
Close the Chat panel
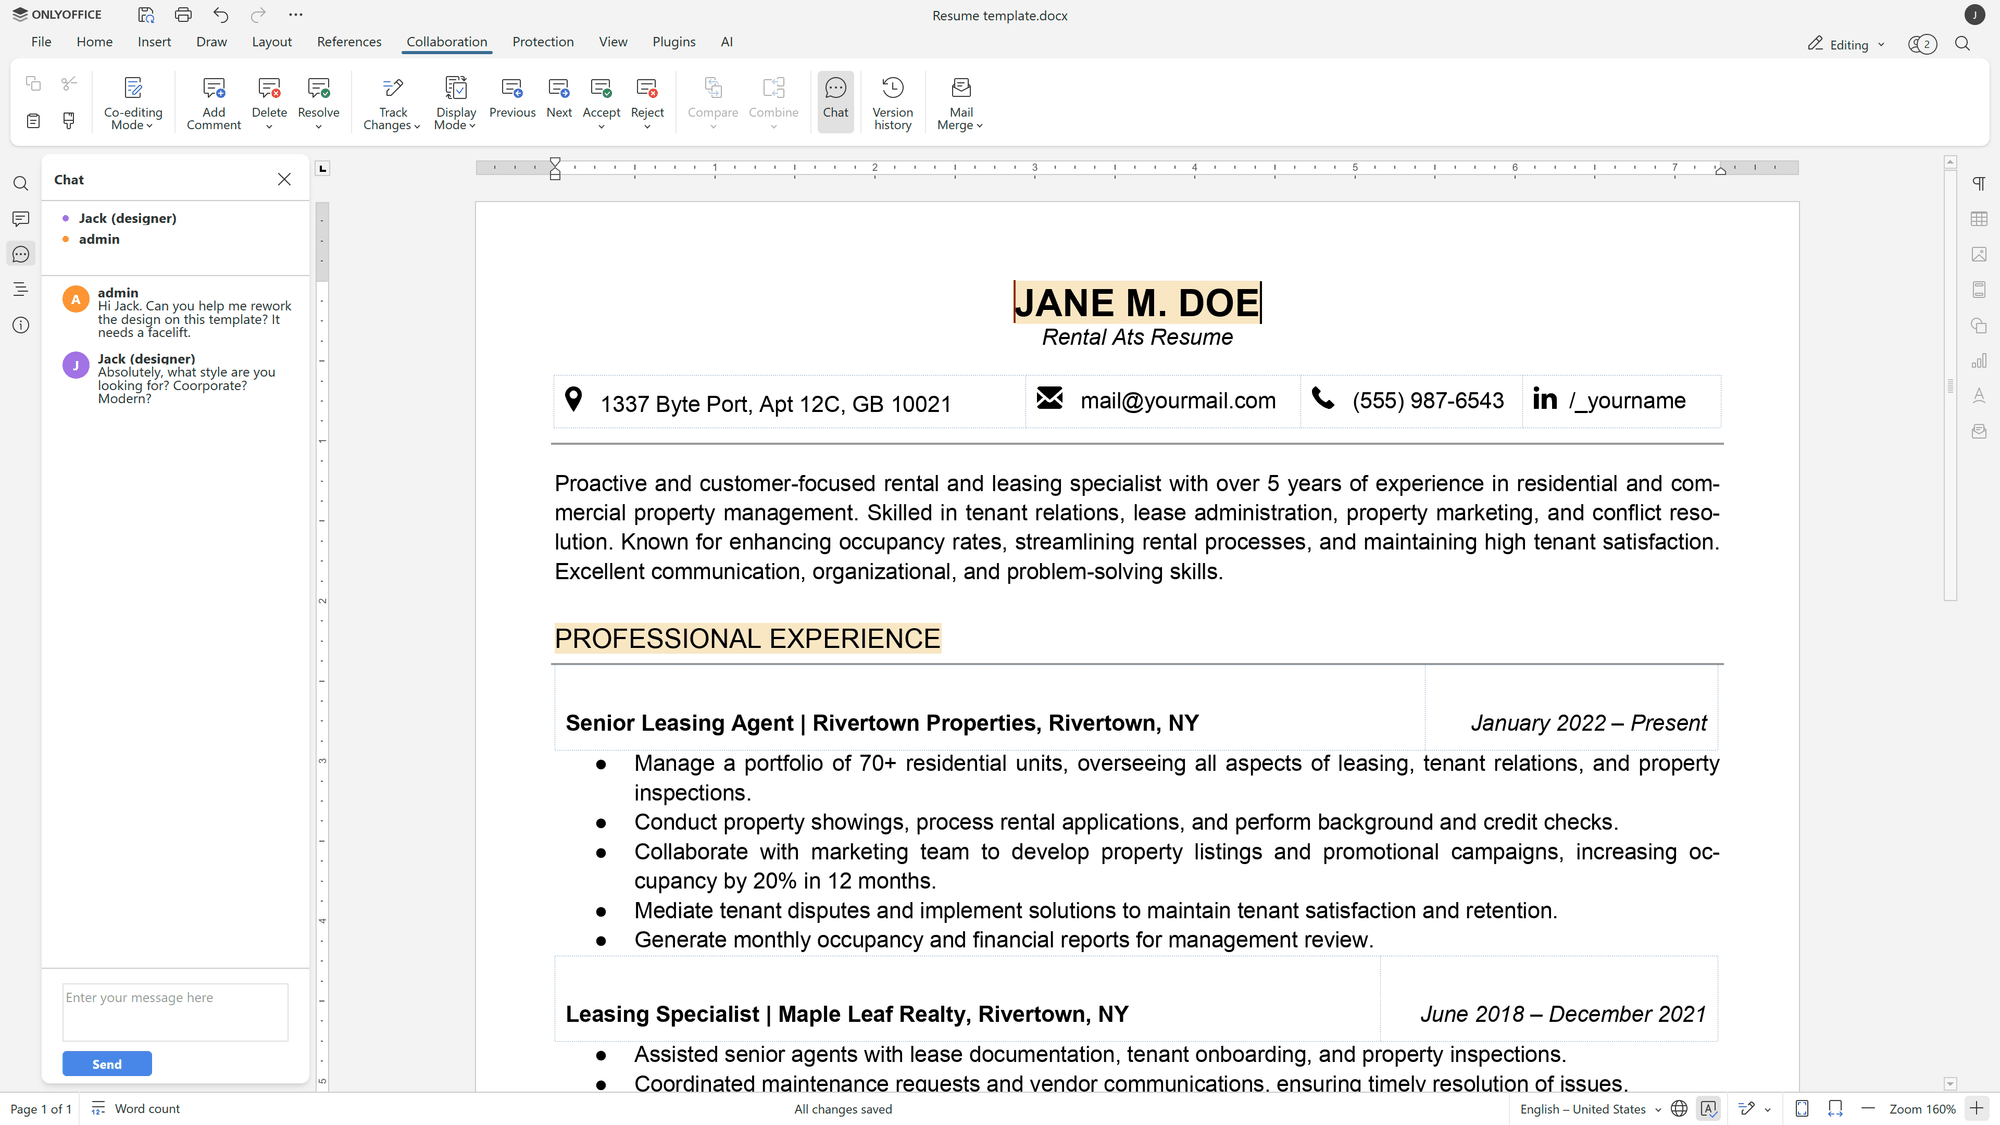284,179
